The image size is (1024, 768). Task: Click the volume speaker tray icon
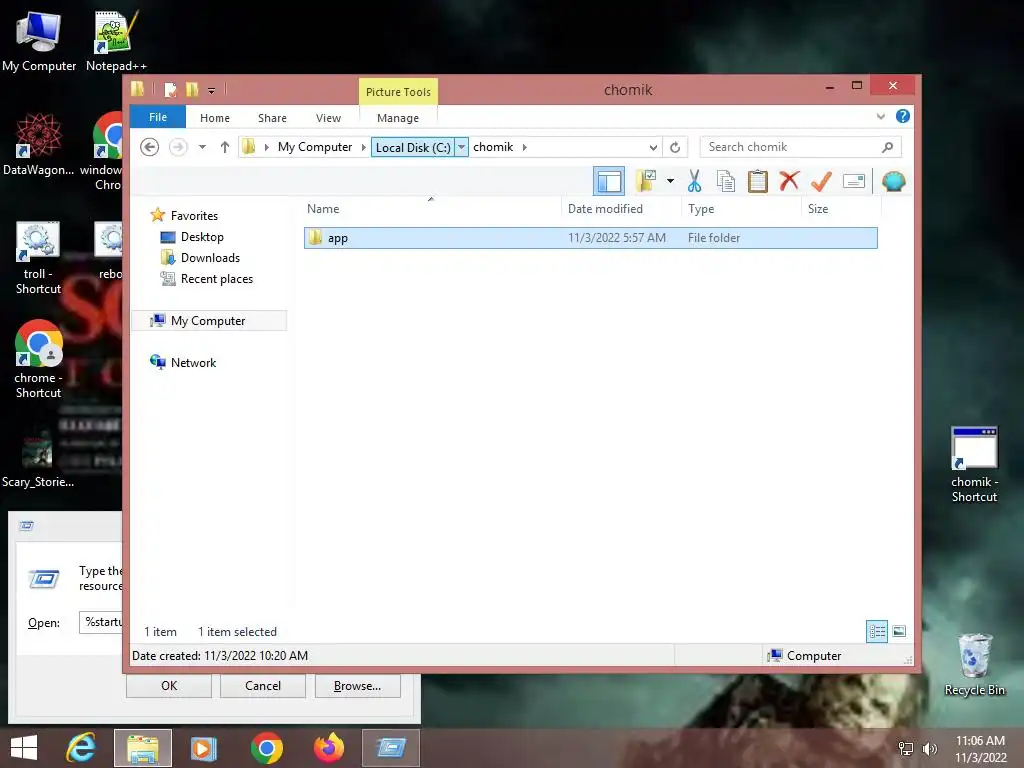(x=929, y=749)
